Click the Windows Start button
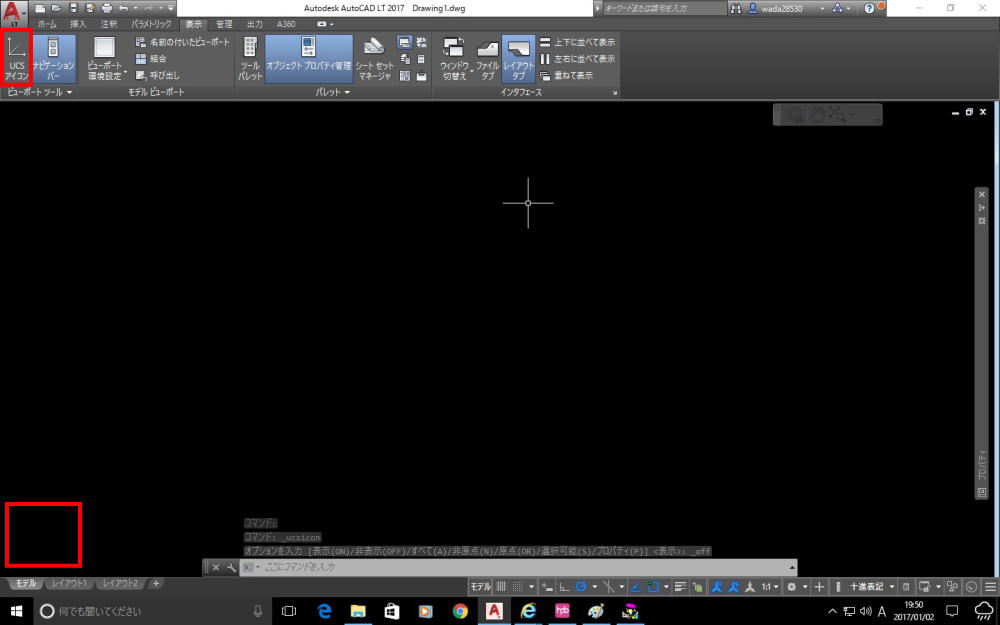Image resolution: width=1000 pixels, height=625 pixels. click(16, 611)
